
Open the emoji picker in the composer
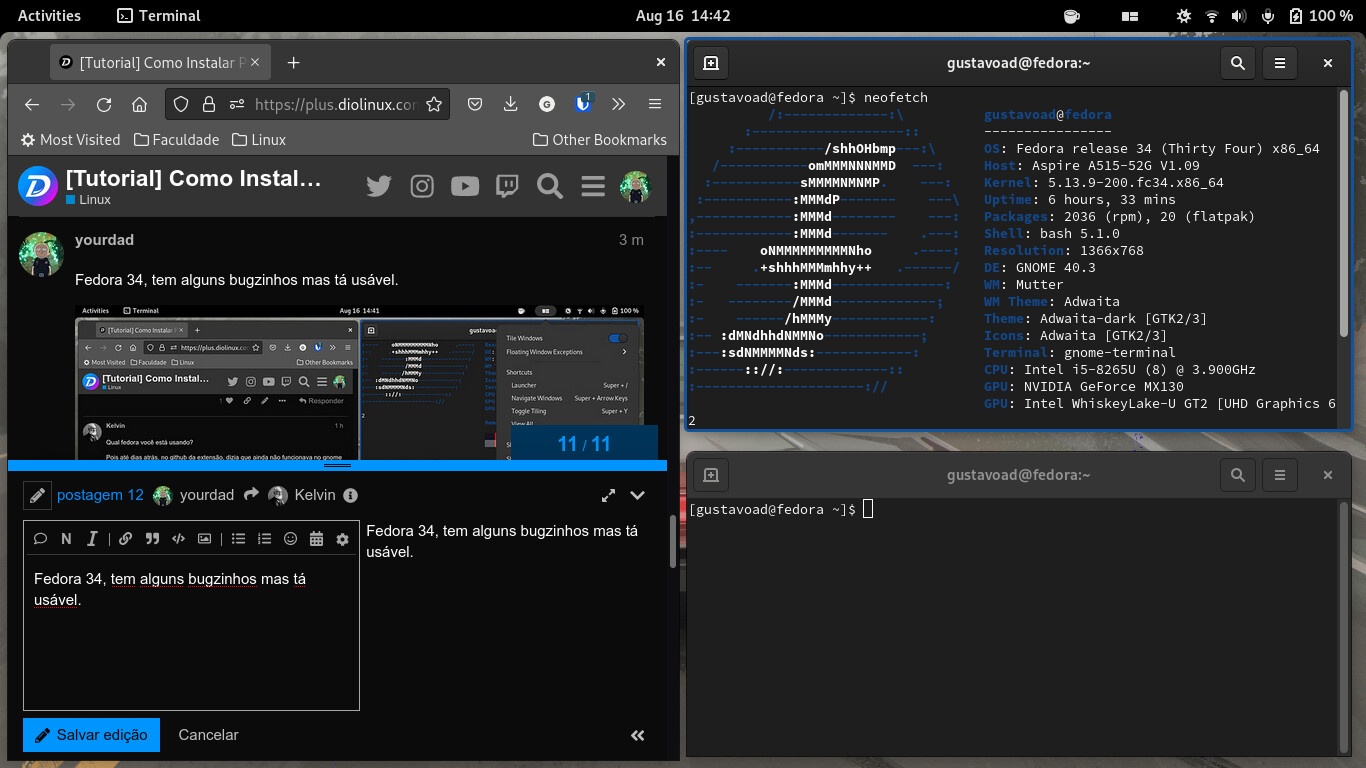click(x=291, y=538)
